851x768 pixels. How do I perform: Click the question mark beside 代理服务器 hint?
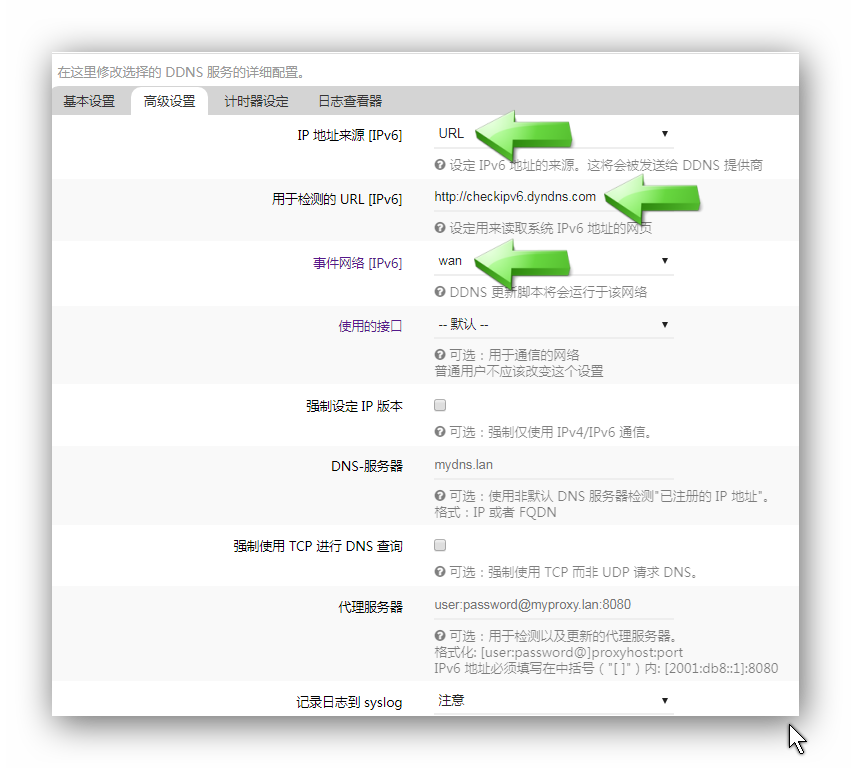point(438,637)
